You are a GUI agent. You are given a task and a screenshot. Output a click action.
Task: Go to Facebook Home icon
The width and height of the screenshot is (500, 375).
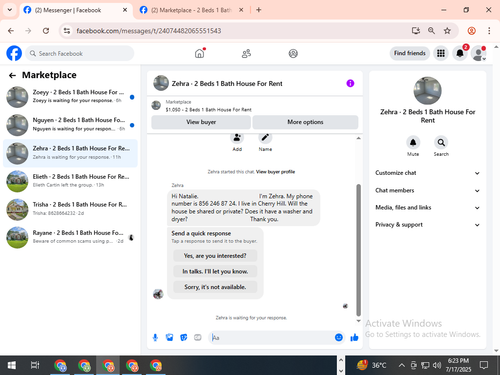(x=200, y=53)
